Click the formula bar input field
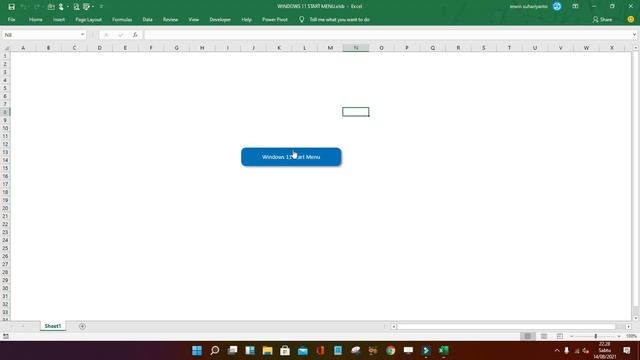Image resolution: width=640 pixels, height=360 pixels. coord(388,35)
